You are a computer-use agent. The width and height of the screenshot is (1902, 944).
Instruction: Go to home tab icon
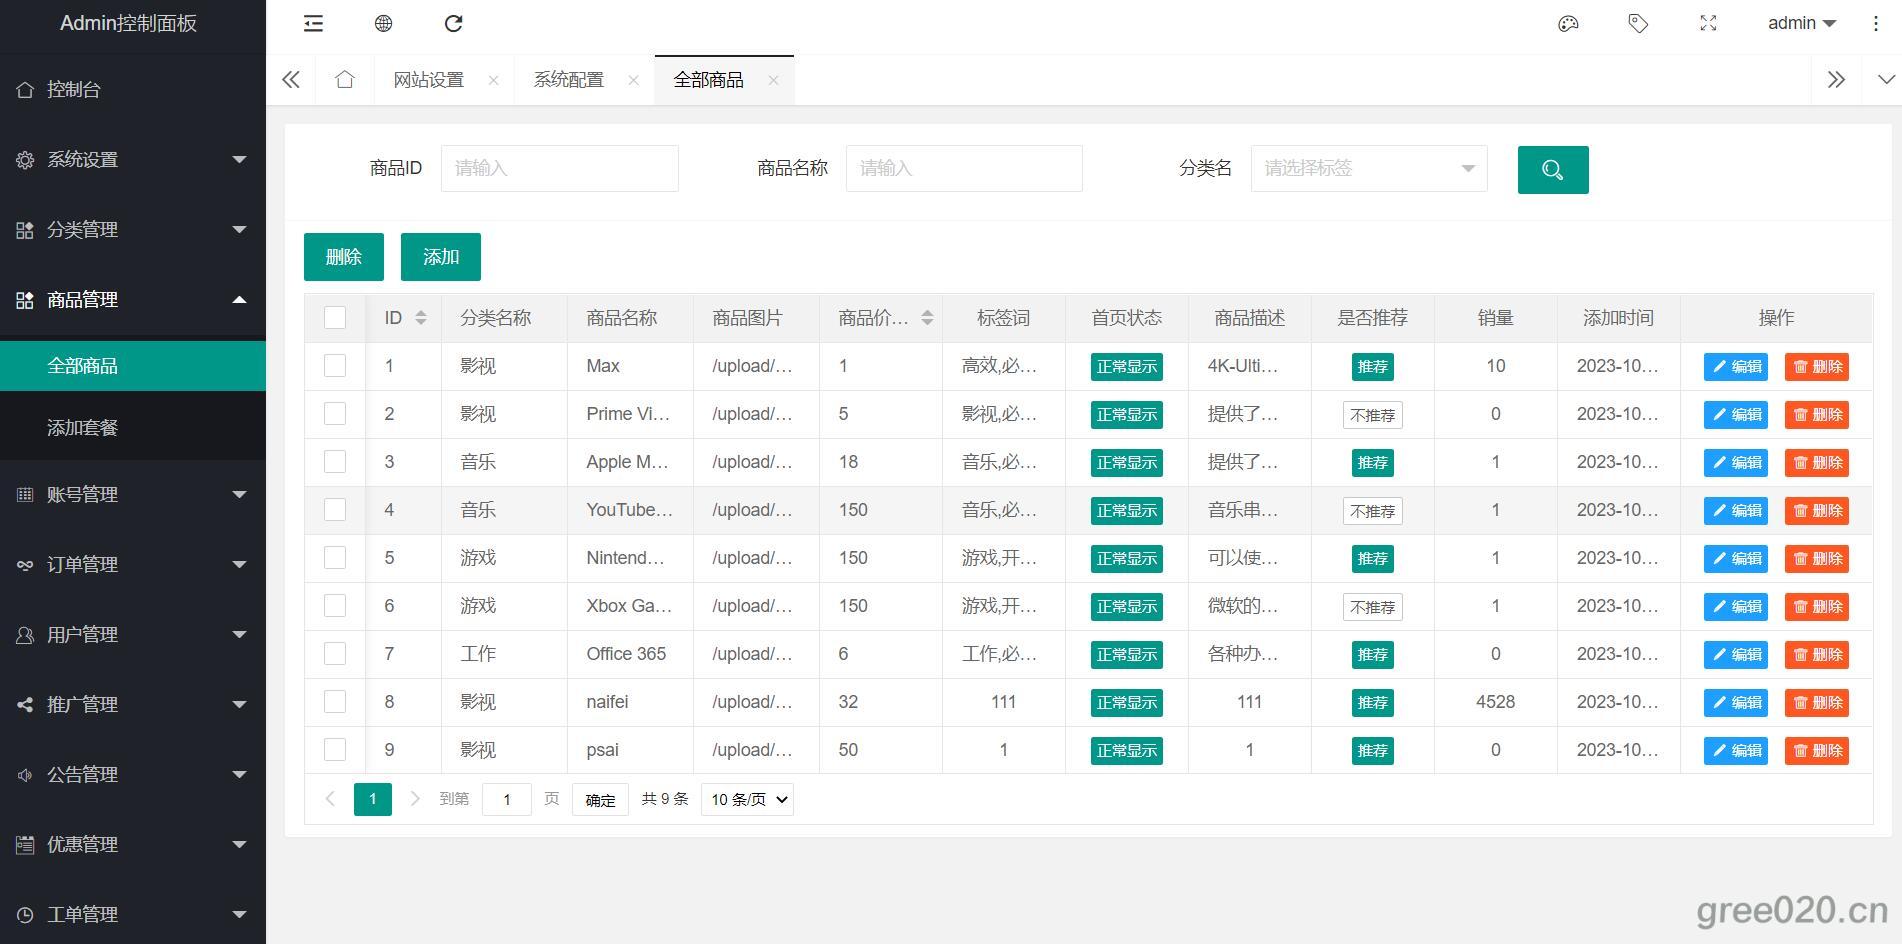(x=345, y=80)
